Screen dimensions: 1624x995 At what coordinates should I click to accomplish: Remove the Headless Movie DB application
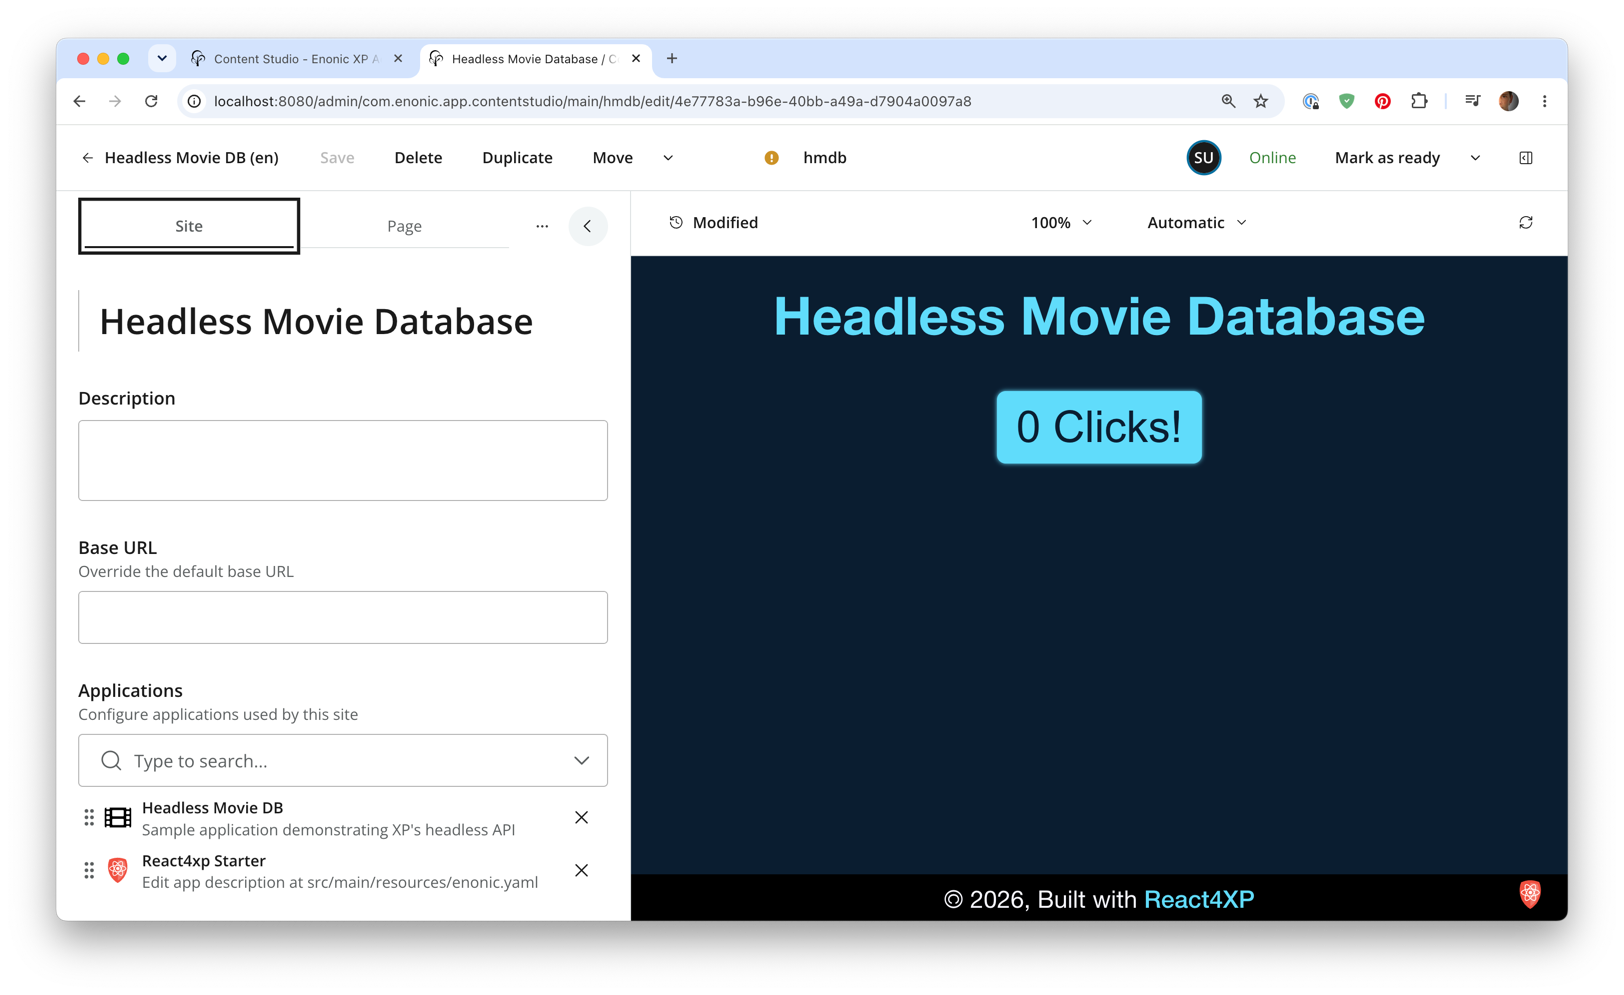pos(582,818)
